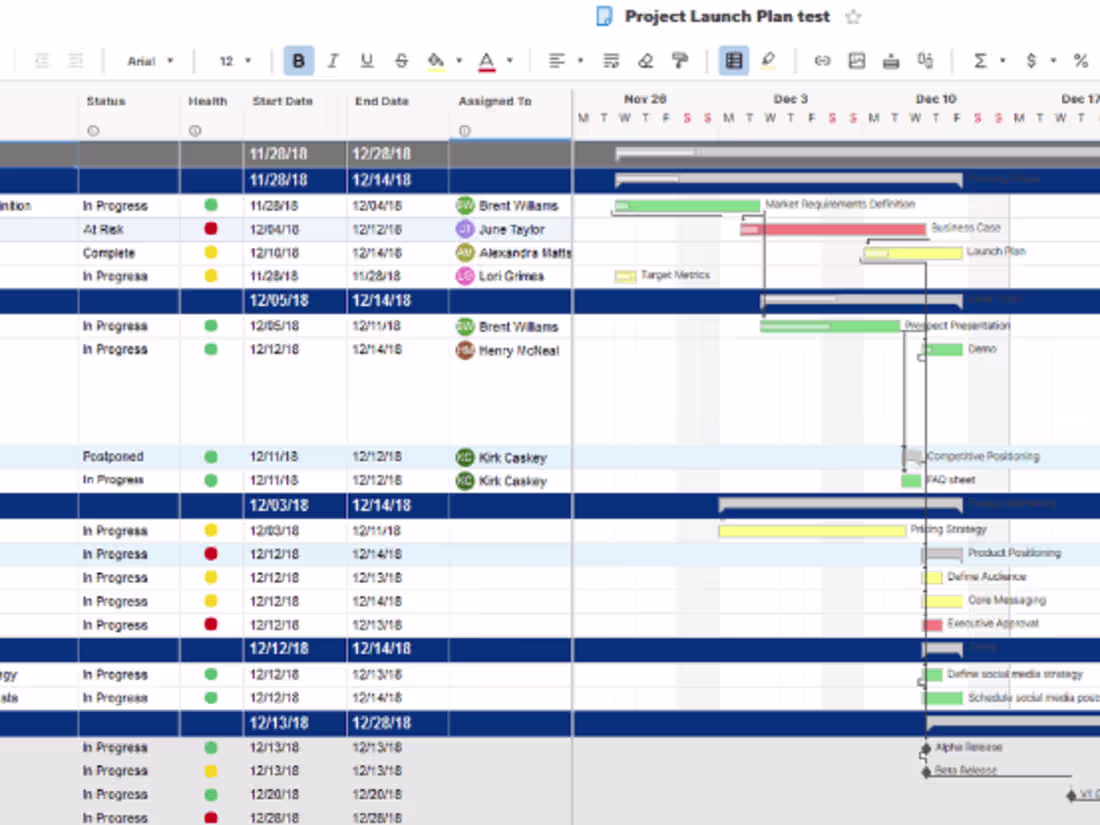The image size is (1100, 825).
Task: Star the sheet as a favorite
Action: 854,16
